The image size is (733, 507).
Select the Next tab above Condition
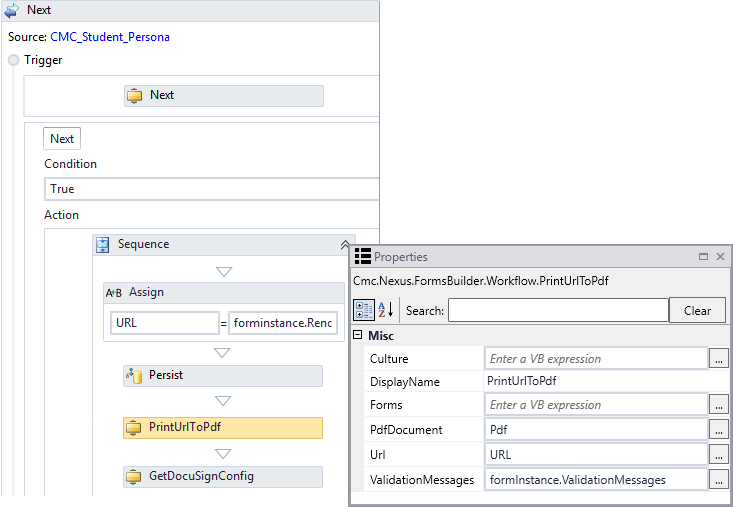62,139
